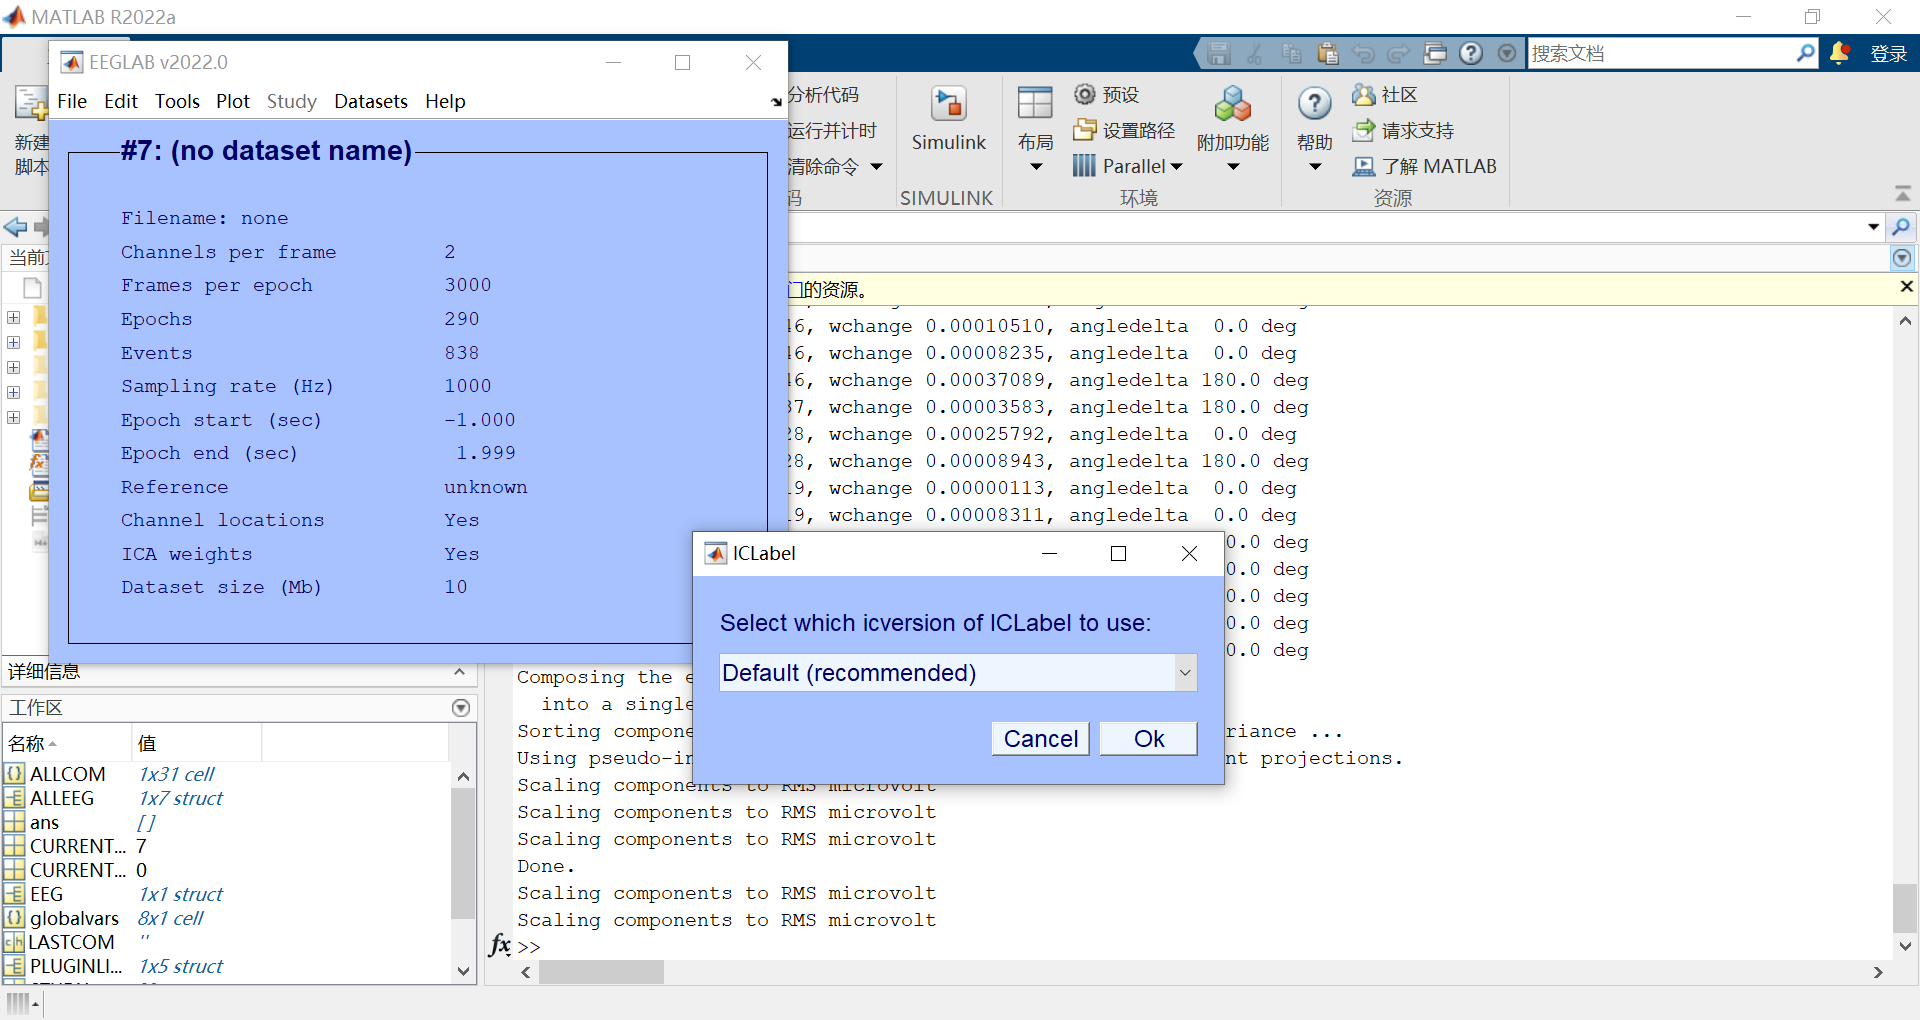1920x1020 pixels.
Task: Click the 帮助 help question mark icon
Action: pos(1314,103)
